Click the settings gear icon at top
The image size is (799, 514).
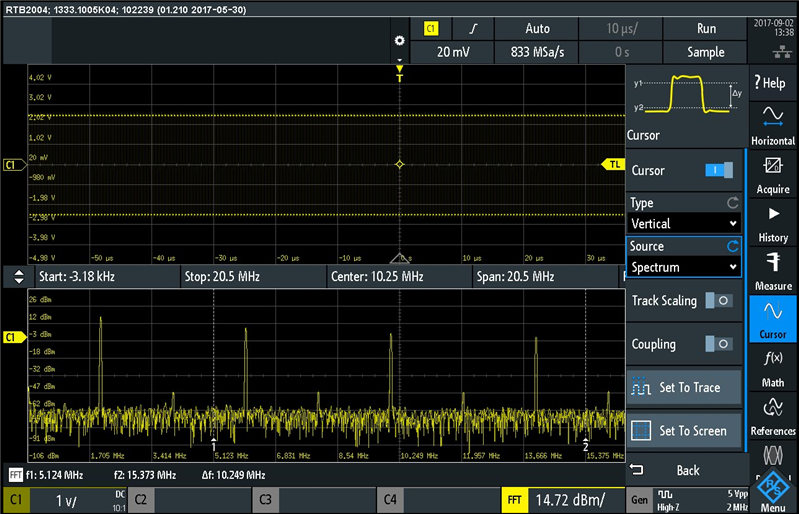pyautogui.click(x=400, y=41)
